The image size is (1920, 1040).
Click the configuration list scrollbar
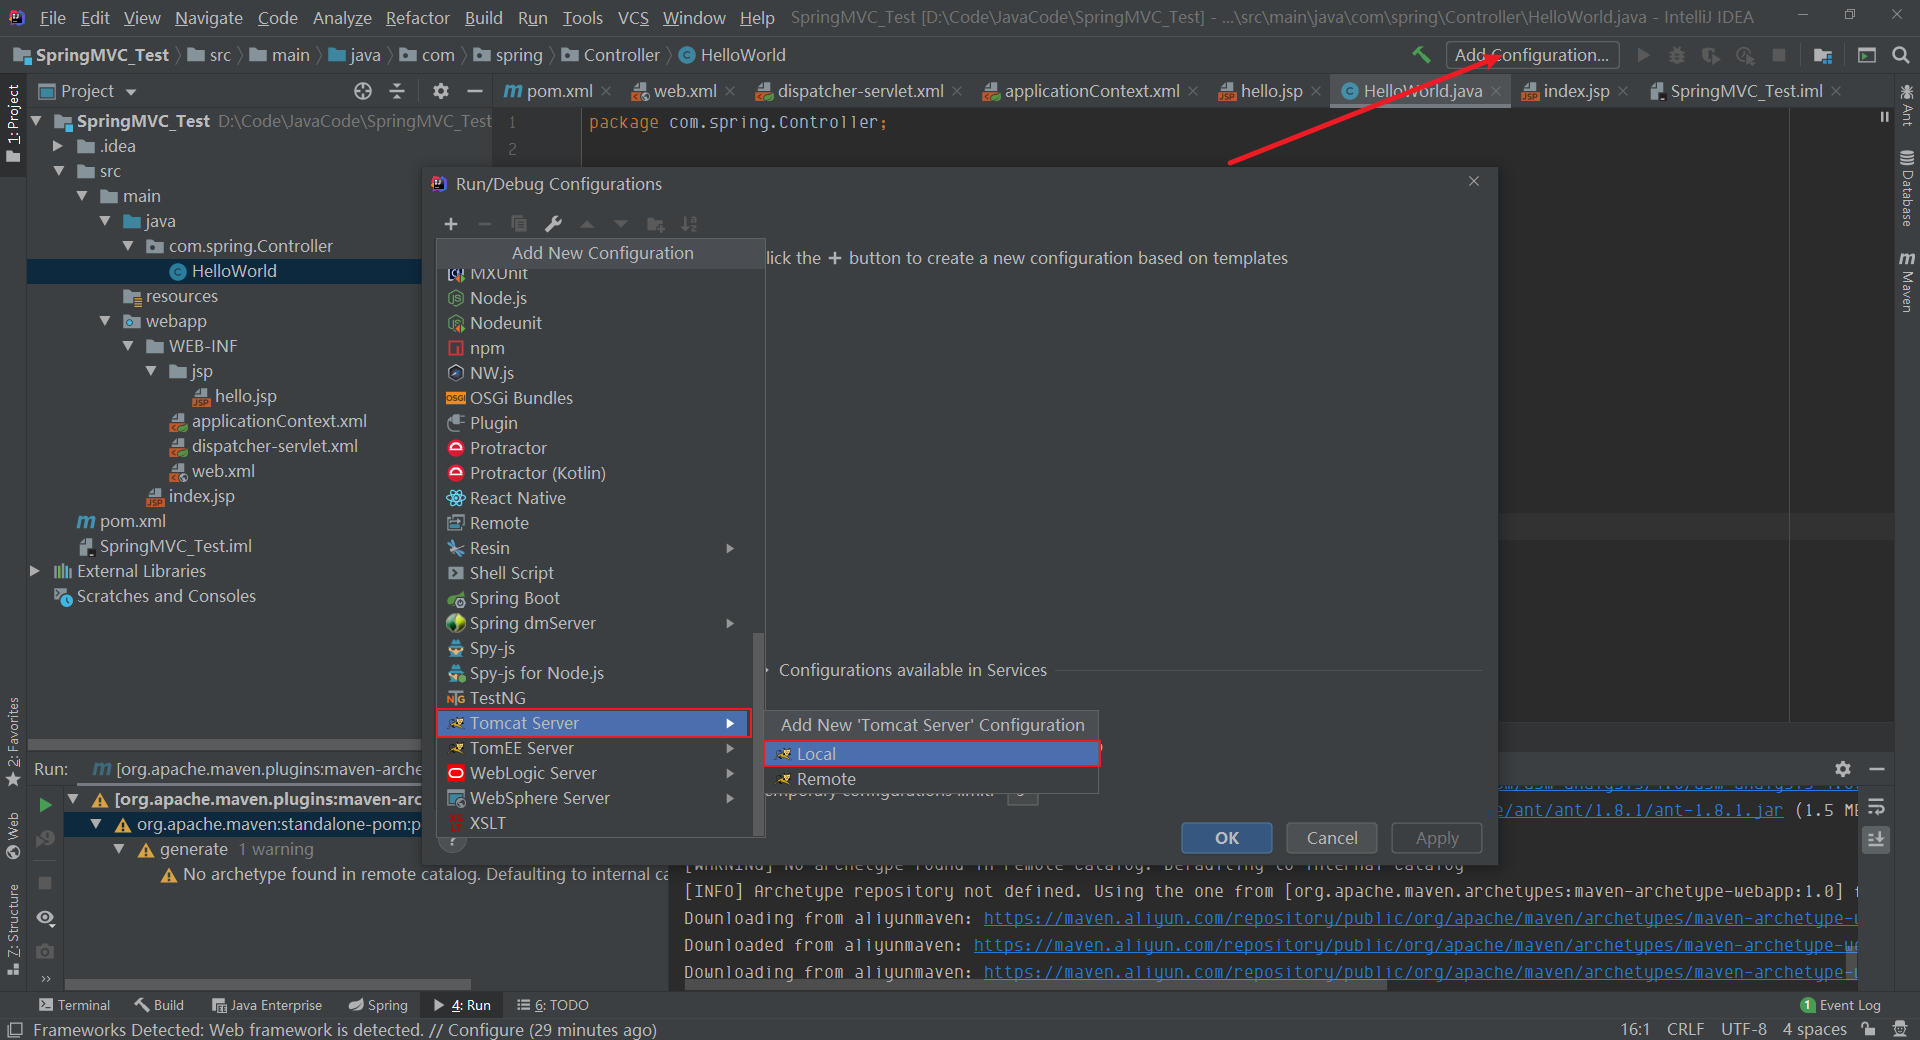click(x=758, y=733)
